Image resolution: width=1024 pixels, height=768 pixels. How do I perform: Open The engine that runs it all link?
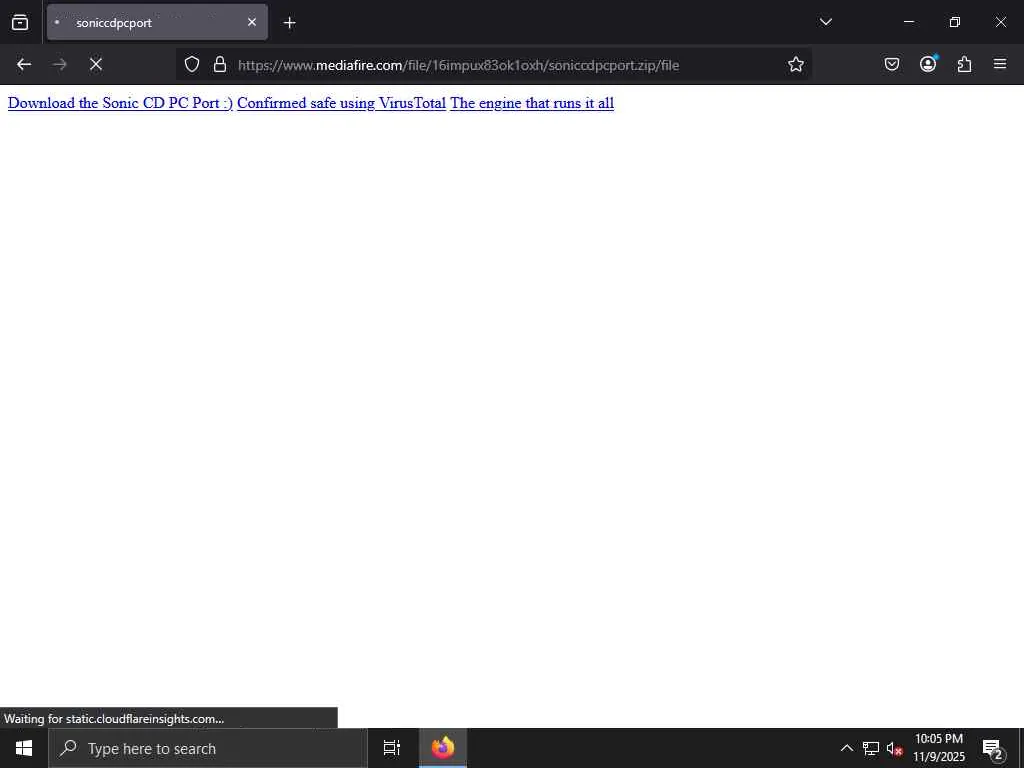[x=532, y=103]
